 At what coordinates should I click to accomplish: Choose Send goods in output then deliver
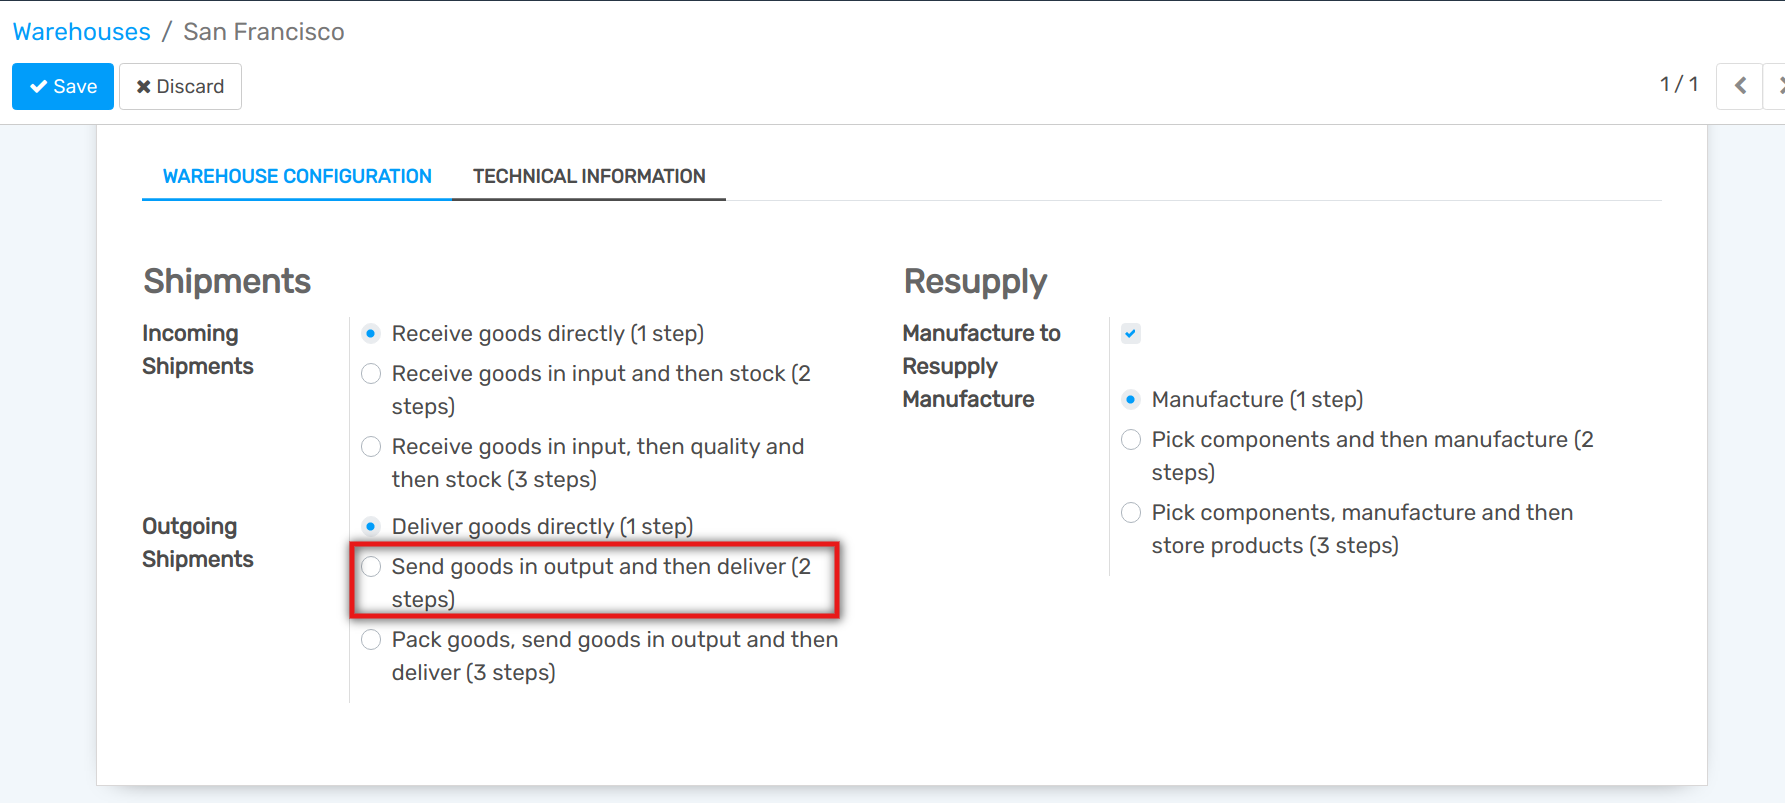(x=371, y=567)
